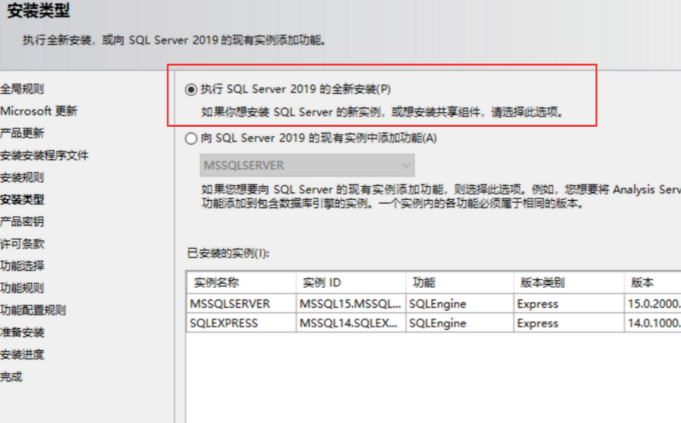Screen dimensions: 681x423
Task: Select the SQLEXPRESS instance name cell
Action: tap(241, 323)
